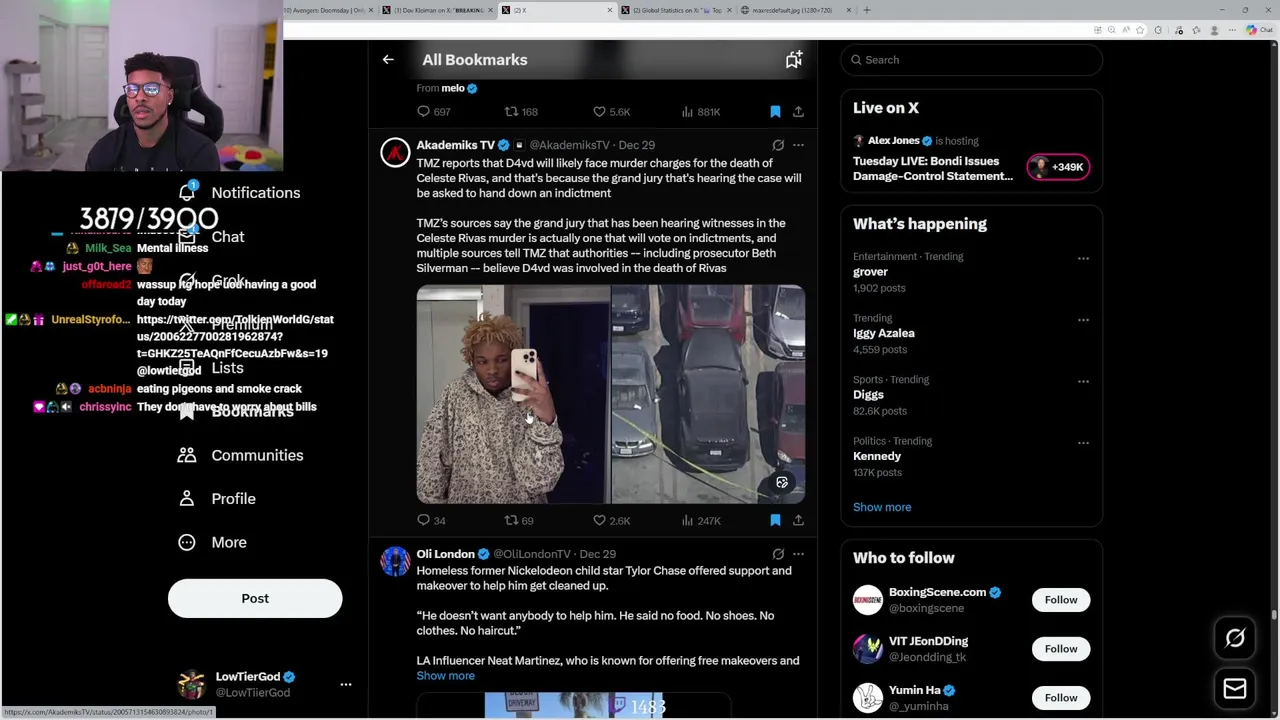
Task: Open Notifications in the sidebar
Action: [238, 192]
